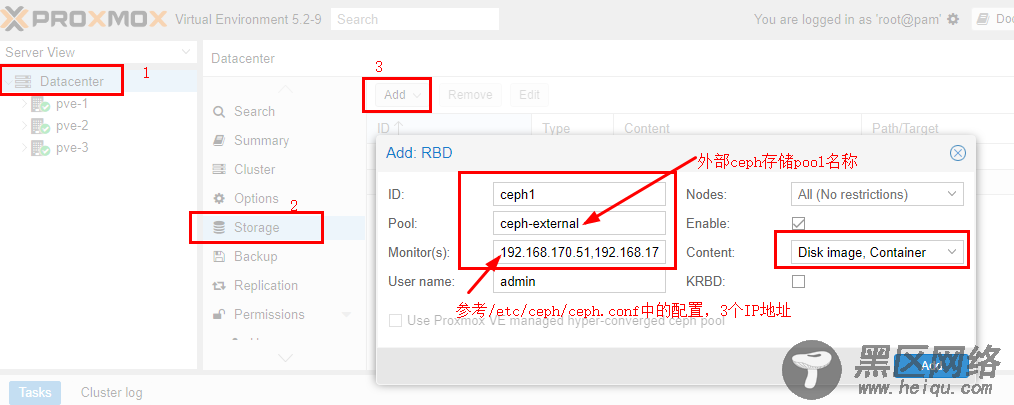Toggle Use Proxmox VE managed pool checkbox

coord(395,321)
